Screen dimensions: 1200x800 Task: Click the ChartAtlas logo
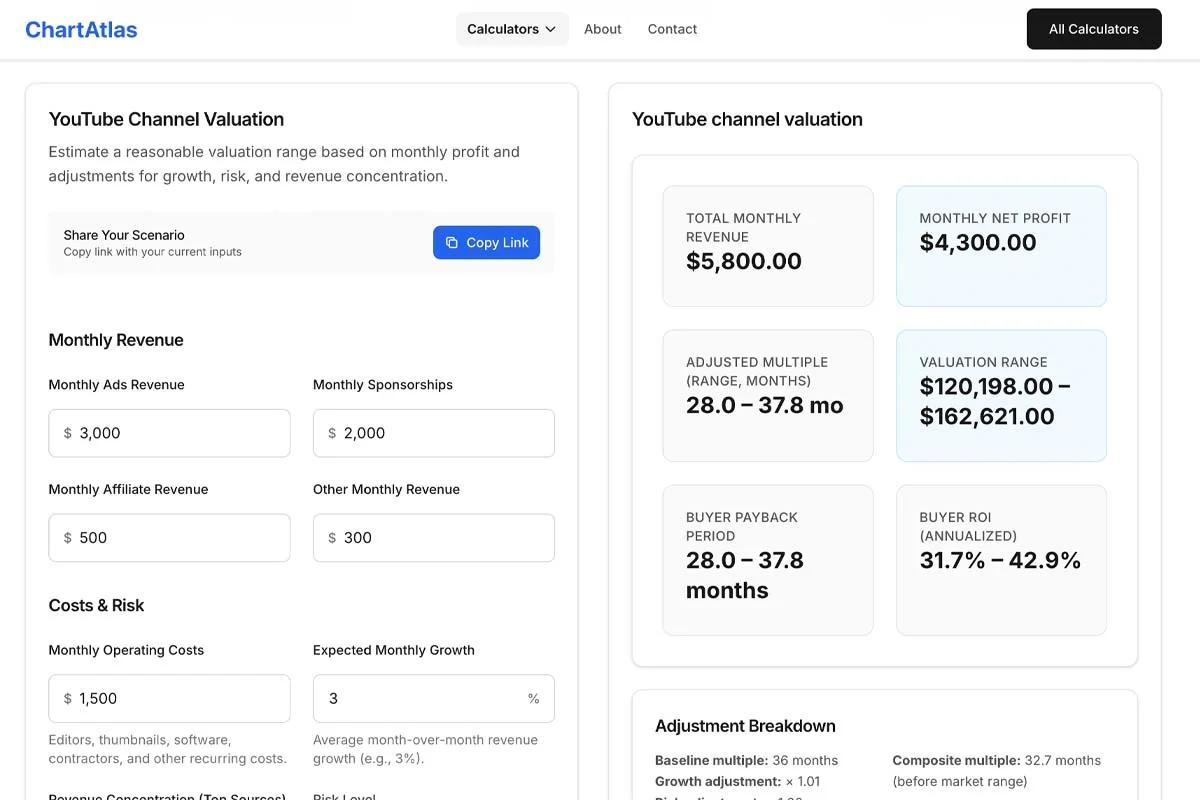[81, 29]
